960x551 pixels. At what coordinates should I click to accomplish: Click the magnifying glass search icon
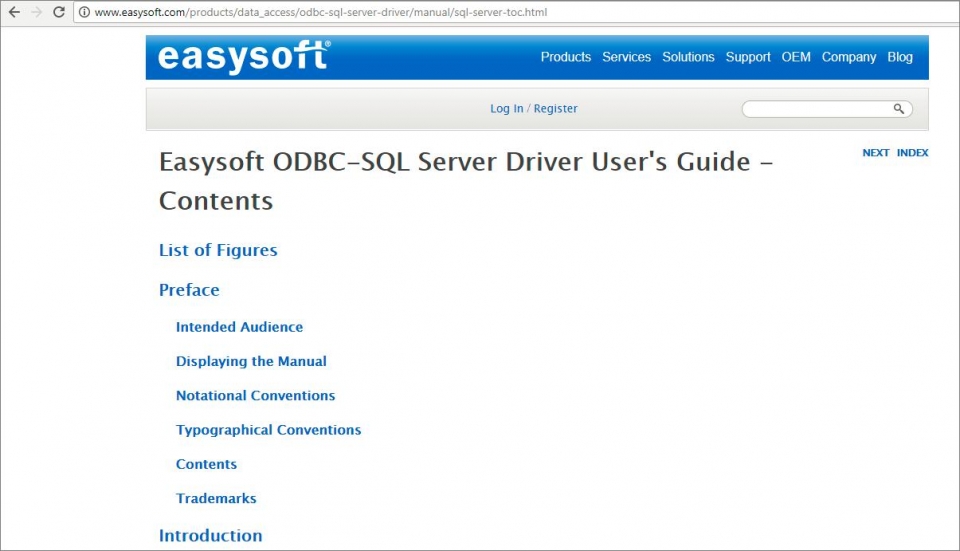[898, 109]
